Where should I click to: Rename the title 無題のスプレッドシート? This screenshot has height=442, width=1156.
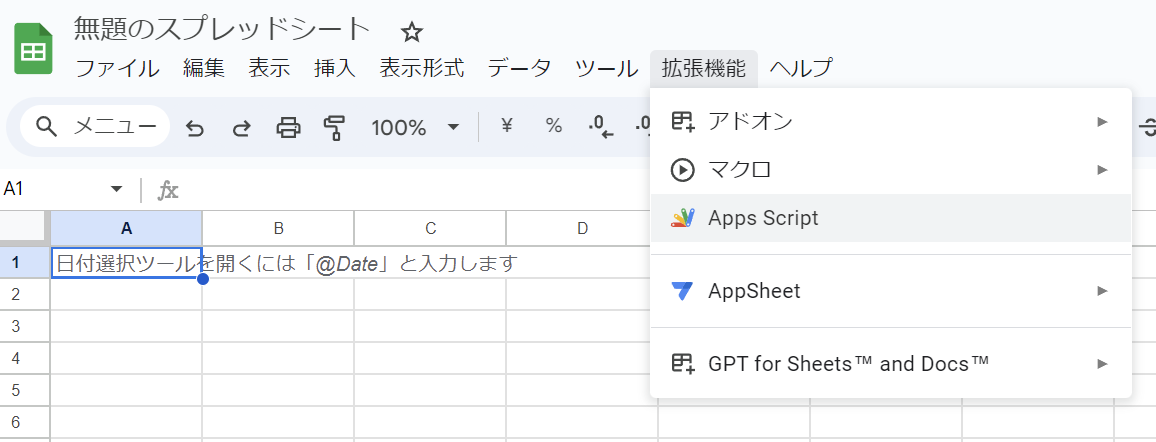223,29
